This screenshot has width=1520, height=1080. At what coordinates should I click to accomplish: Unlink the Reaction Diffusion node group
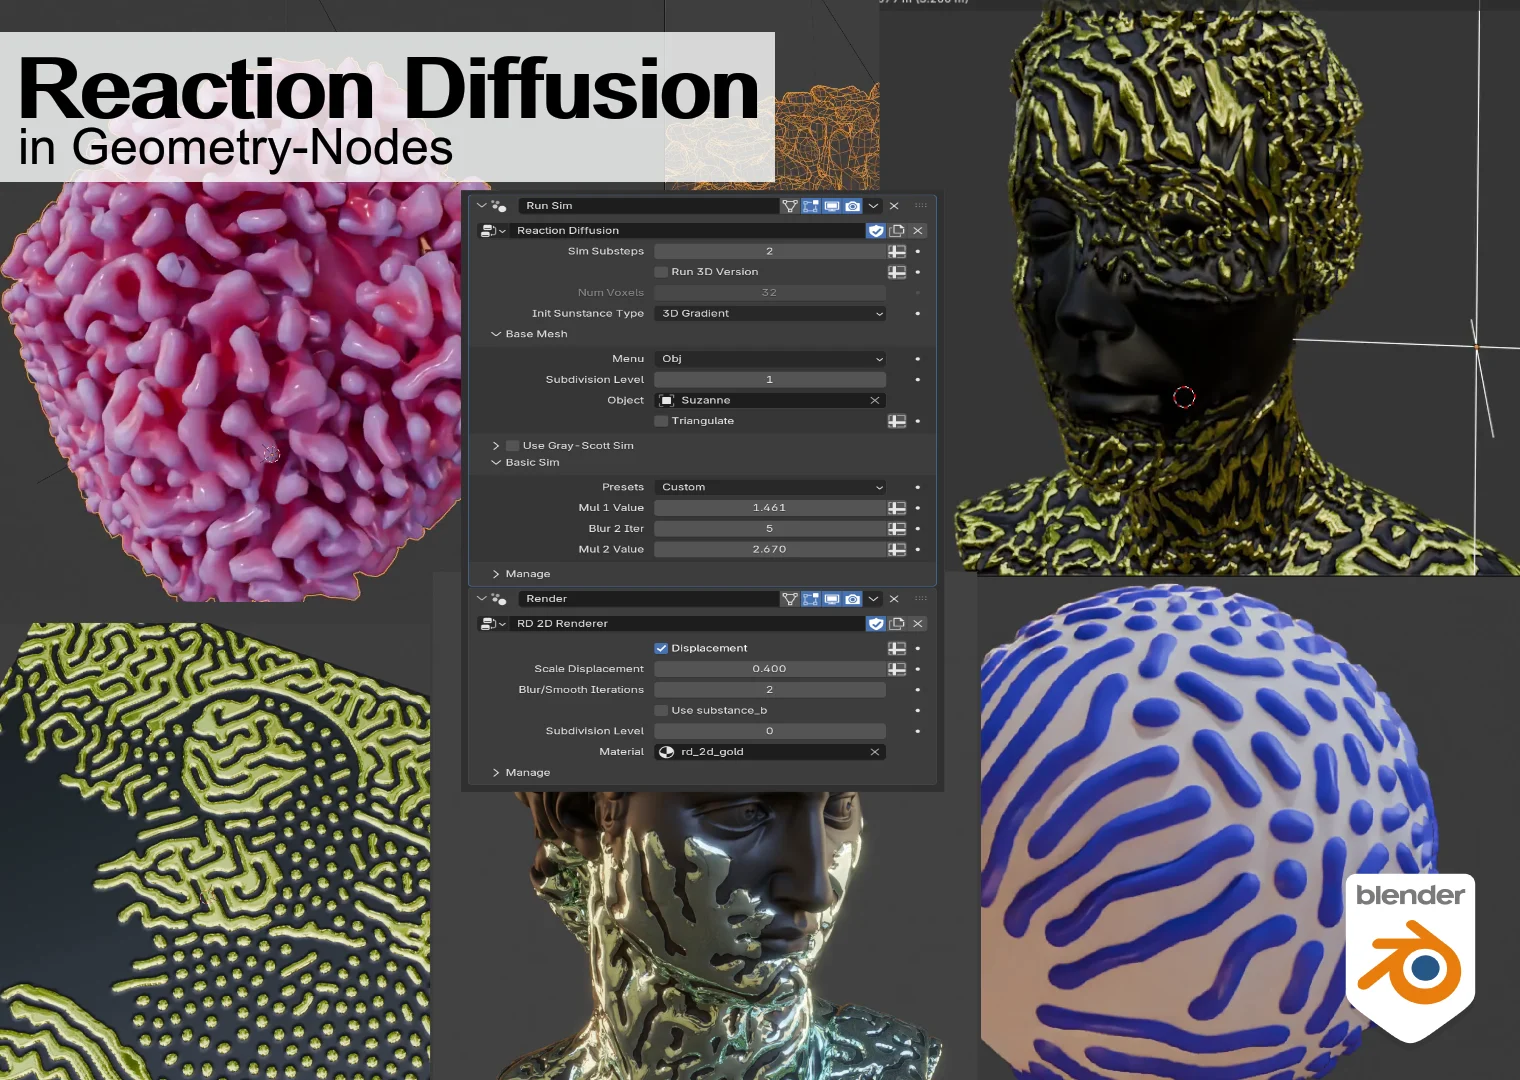pyautogui.click(x=918, y=231)
